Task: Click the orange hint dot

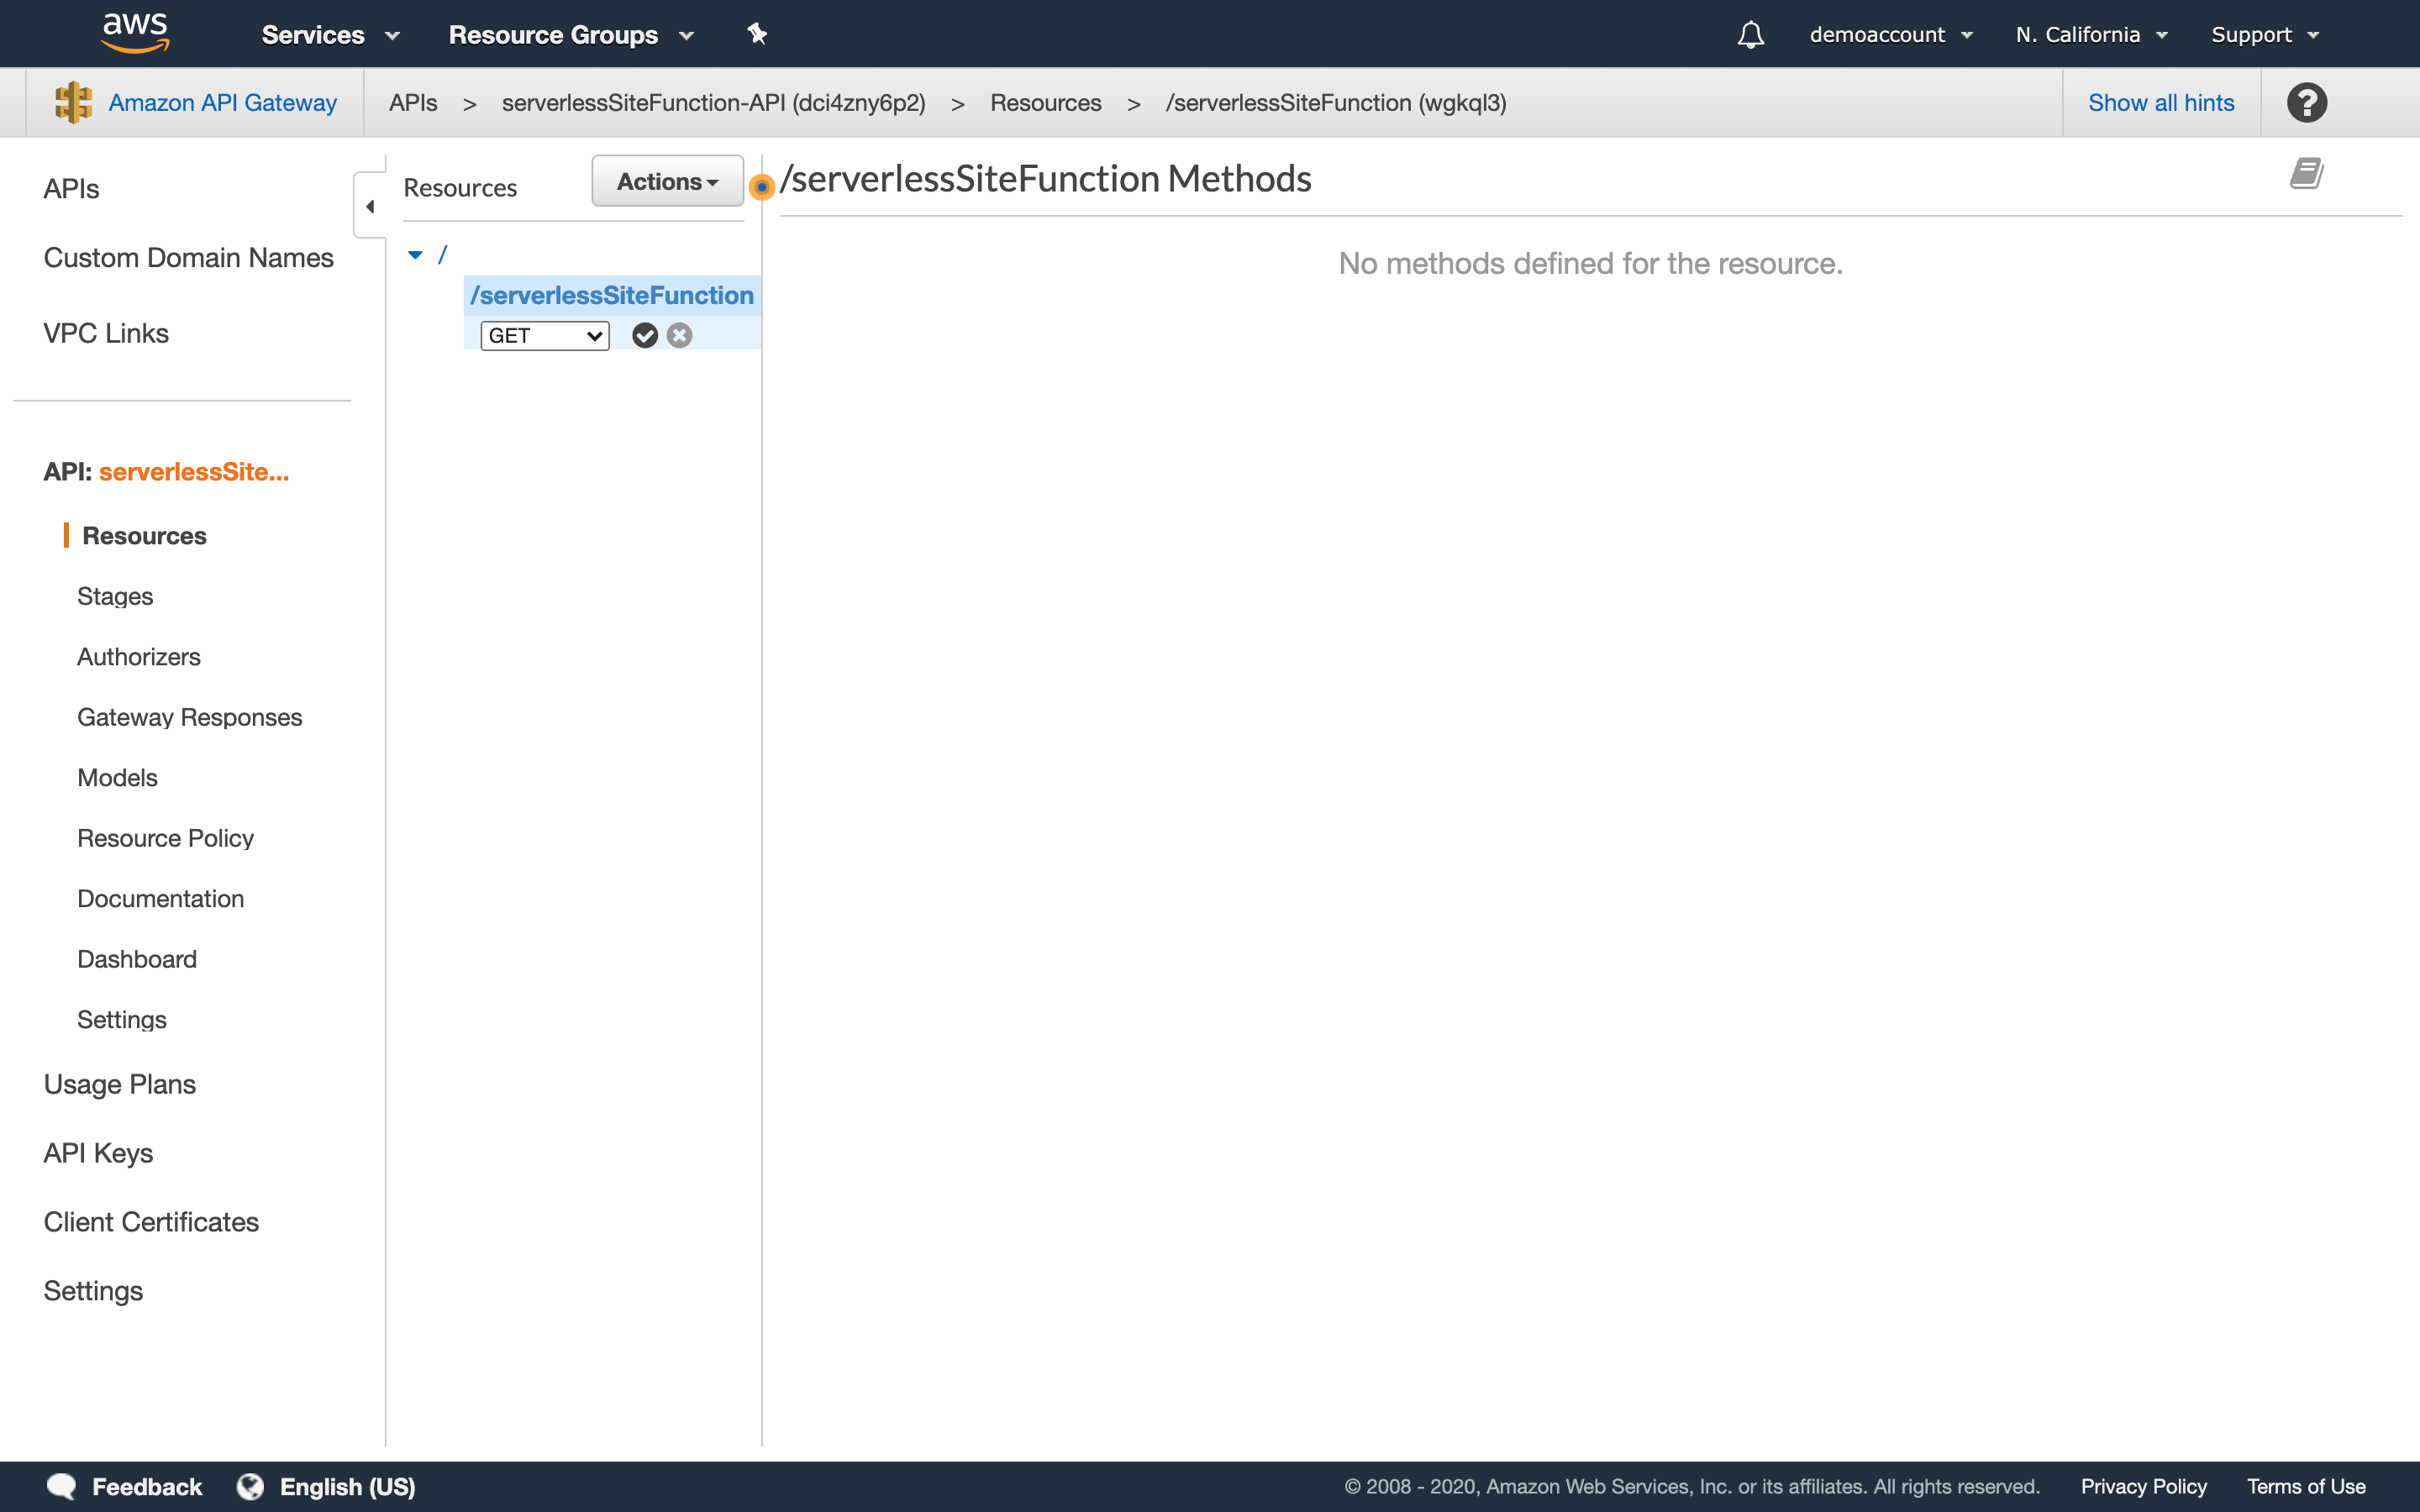Action: point(761,186)
